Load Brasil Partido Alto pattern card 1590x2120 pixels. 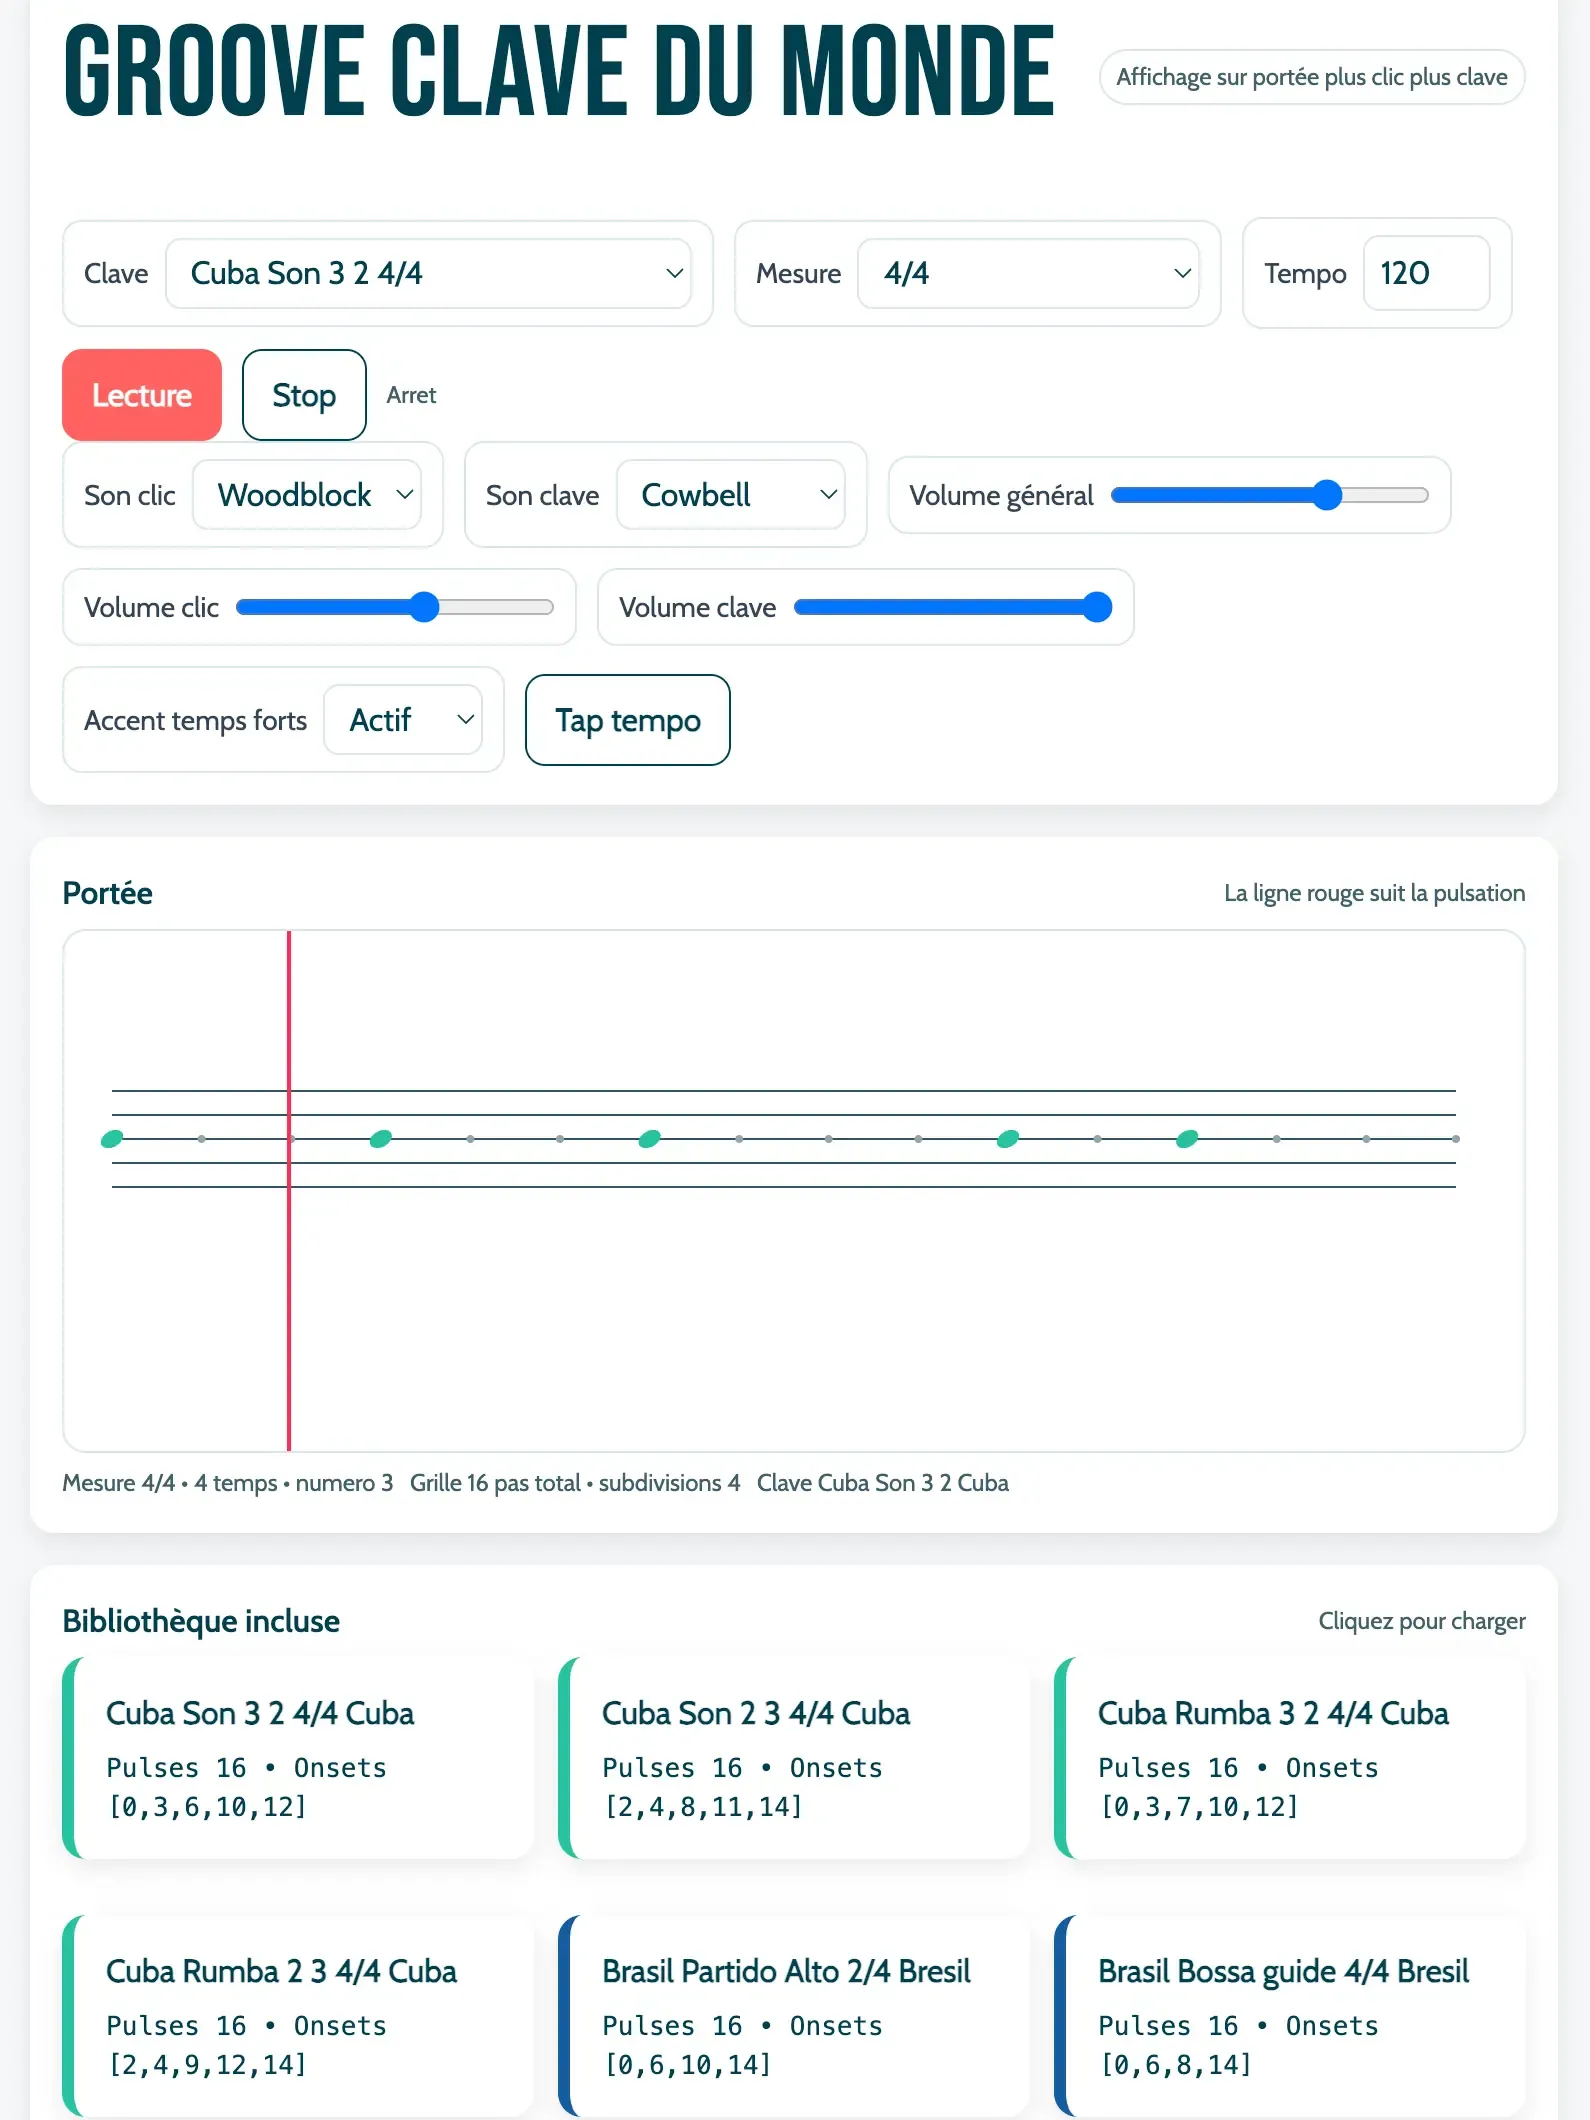794,2015
